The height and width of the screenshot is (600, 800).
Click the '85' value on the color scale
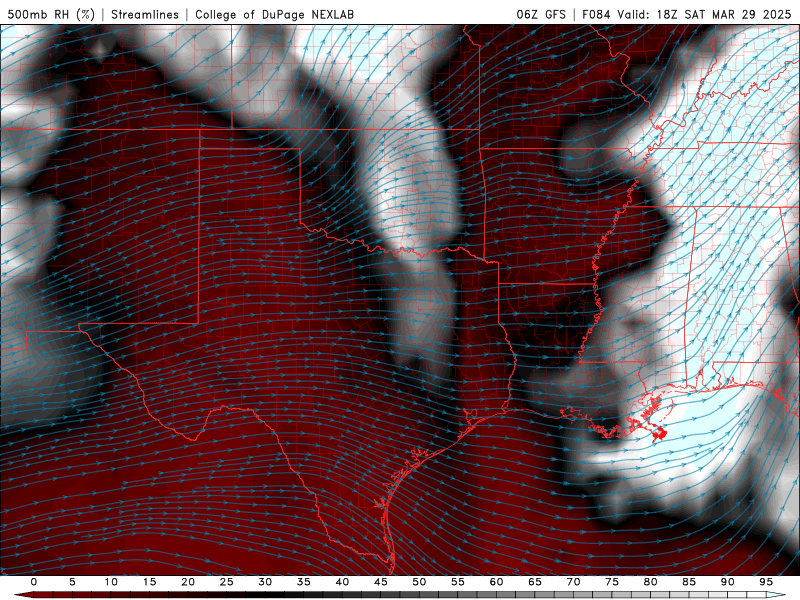(689, 582)
